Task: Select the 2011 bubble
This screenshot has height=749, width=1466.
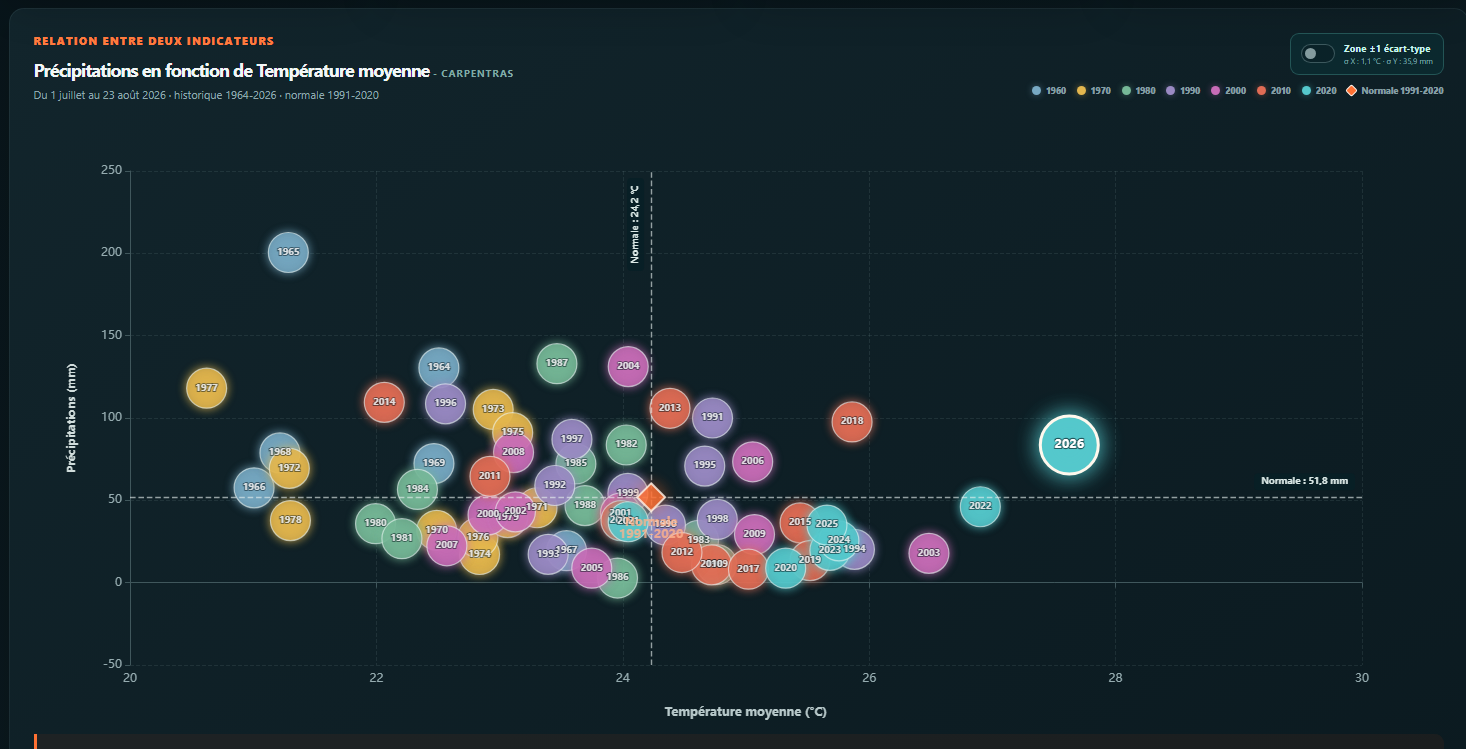Action: tap(490, 476)
